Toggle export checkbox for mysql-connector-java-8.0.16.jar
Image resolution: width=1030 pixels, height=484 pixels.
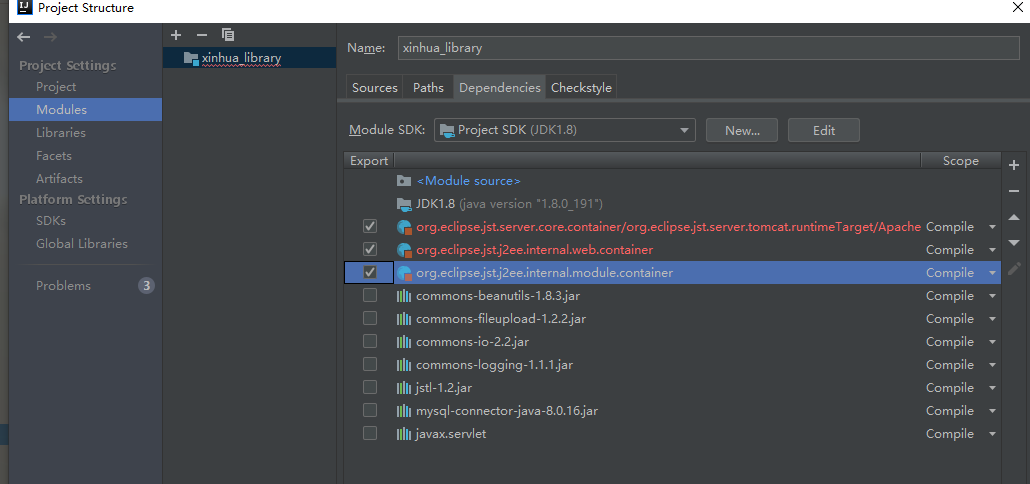coord(370,411)
